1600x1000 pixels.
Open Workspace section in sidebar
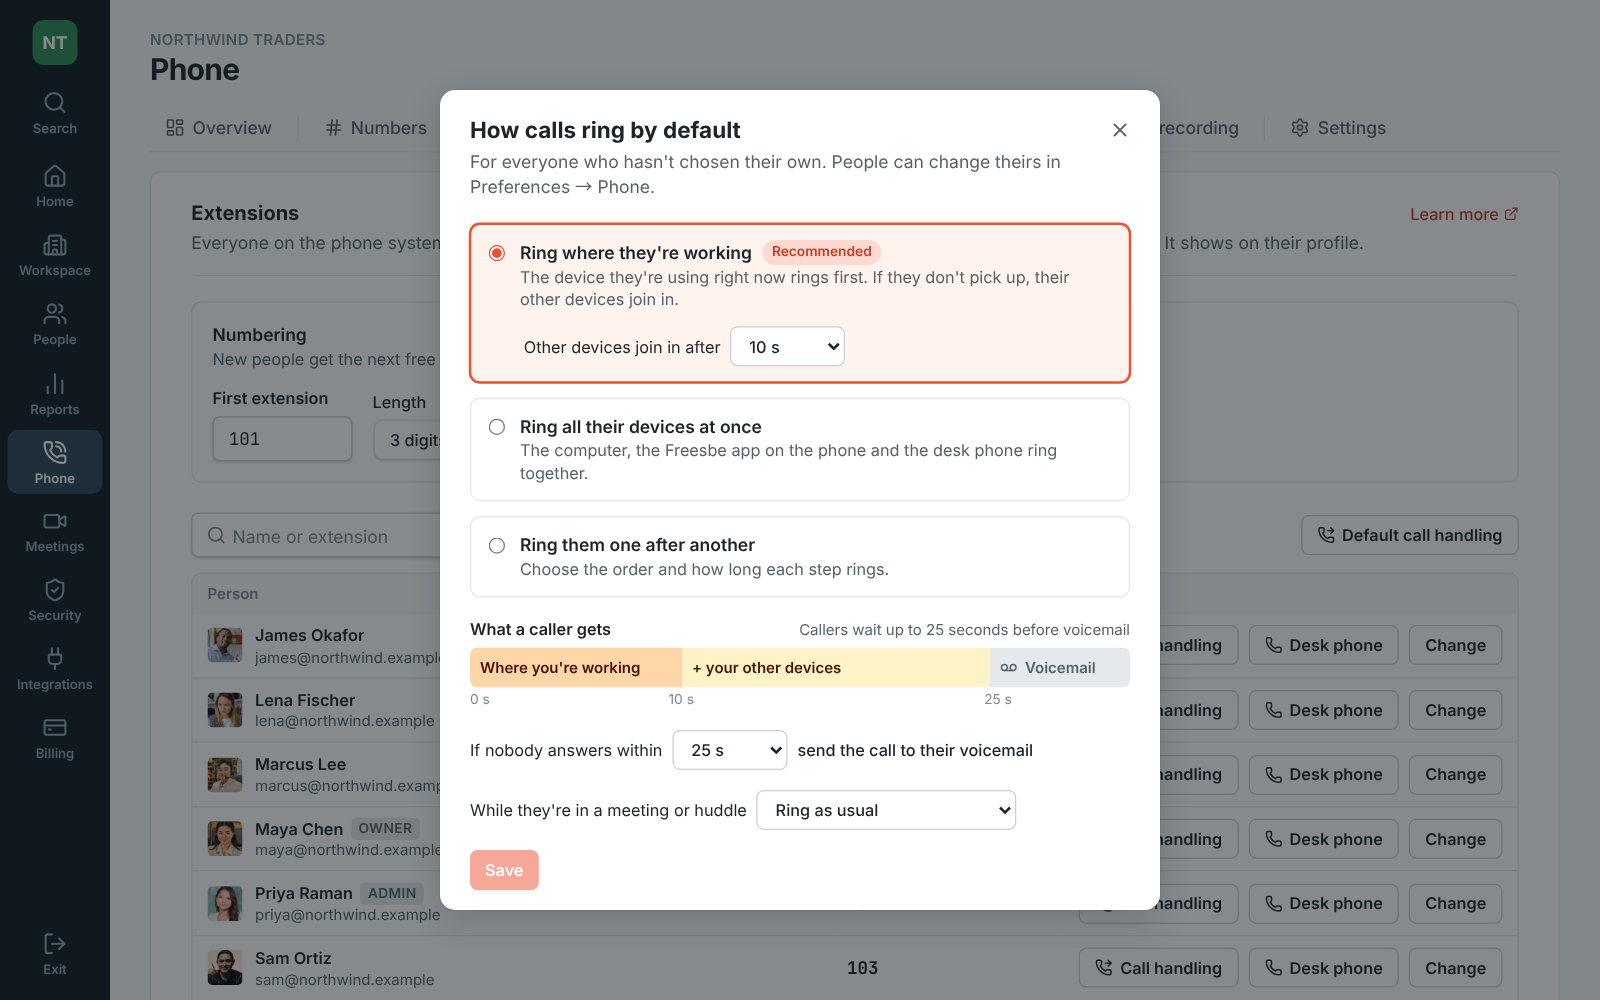pos(55,255)
